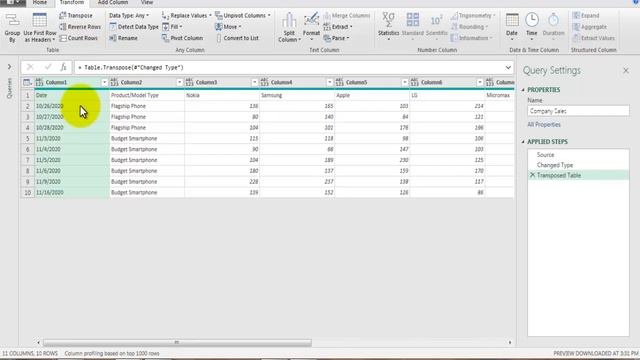Open the Column2 filter dropdown

coord(179,82)
